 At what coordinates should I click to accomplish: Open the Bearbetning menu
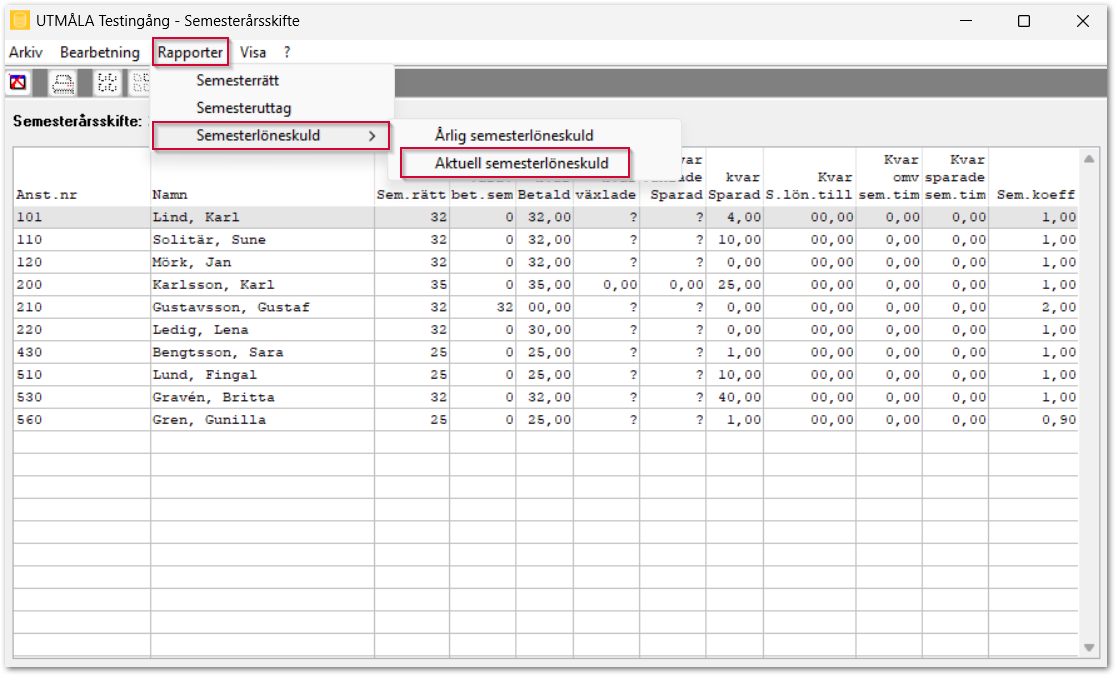[100, 52]
